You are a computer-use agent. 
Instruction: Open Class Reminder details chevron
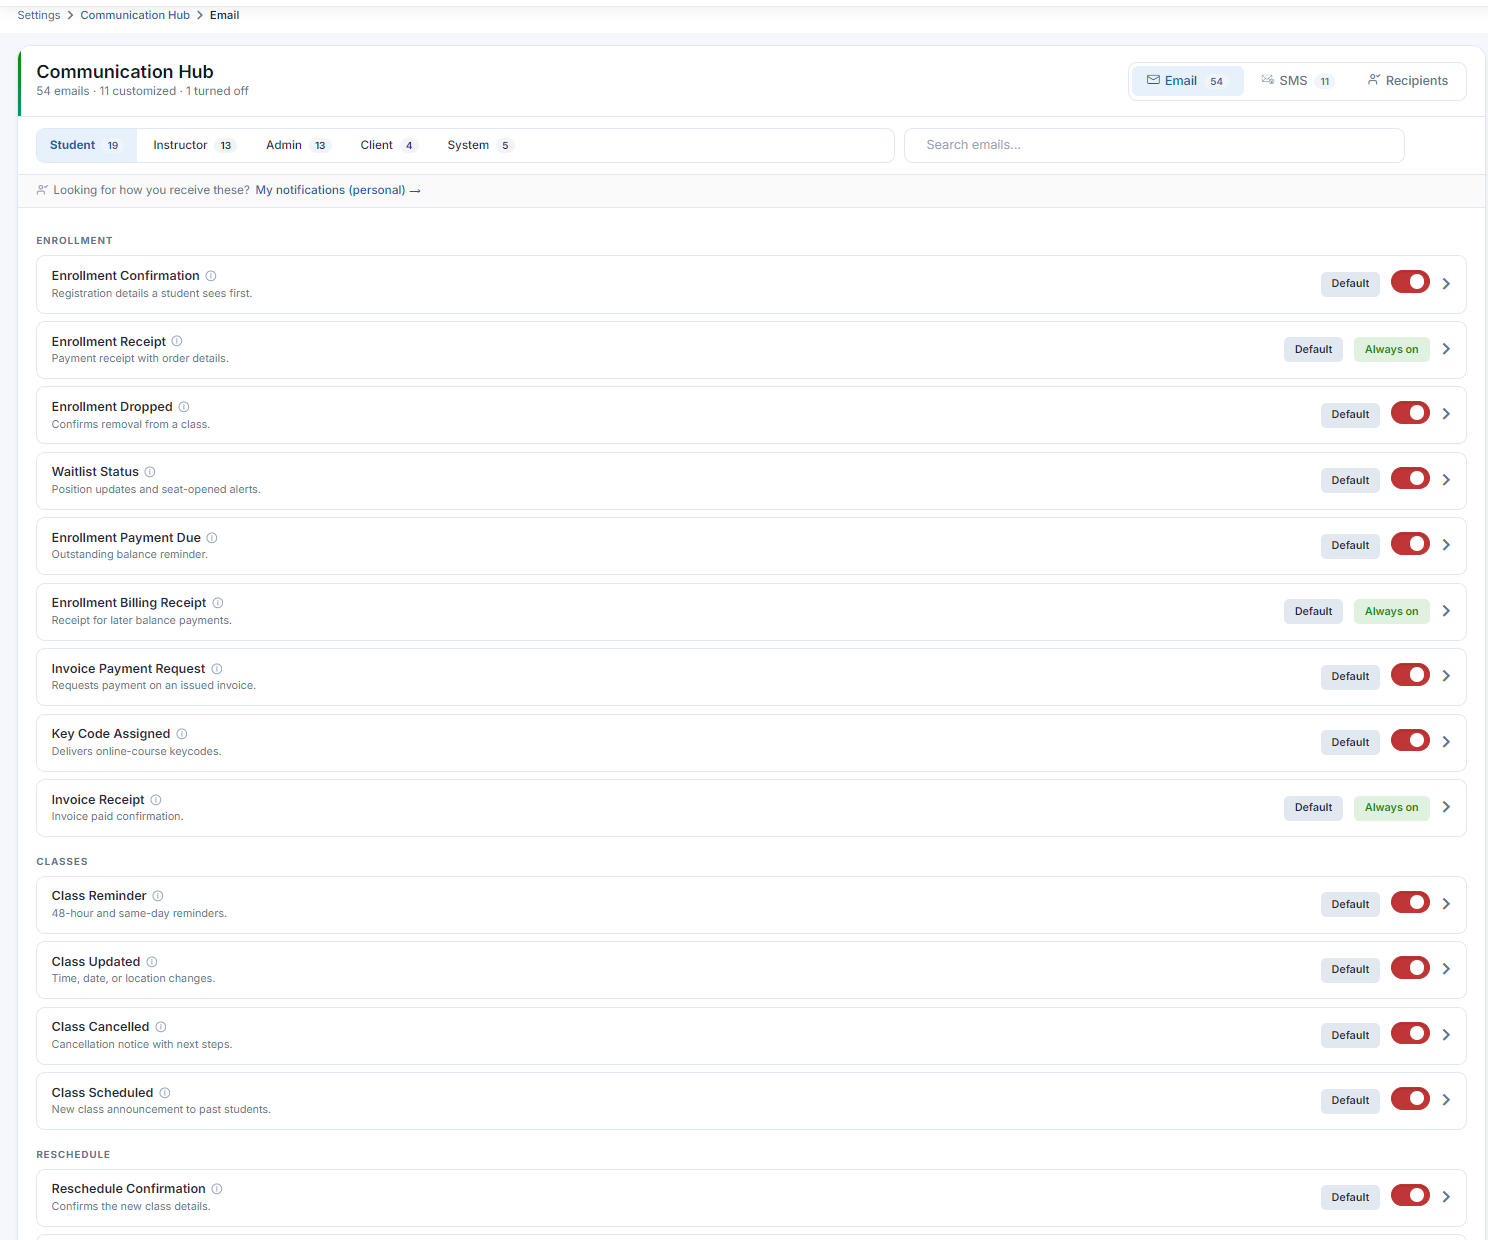(1446, 904)
